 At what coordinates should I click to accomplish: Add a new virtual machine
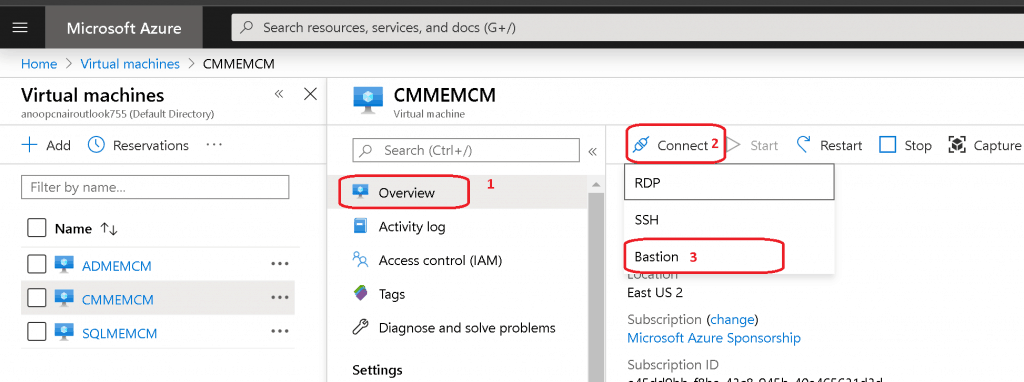tap(46, 145)
